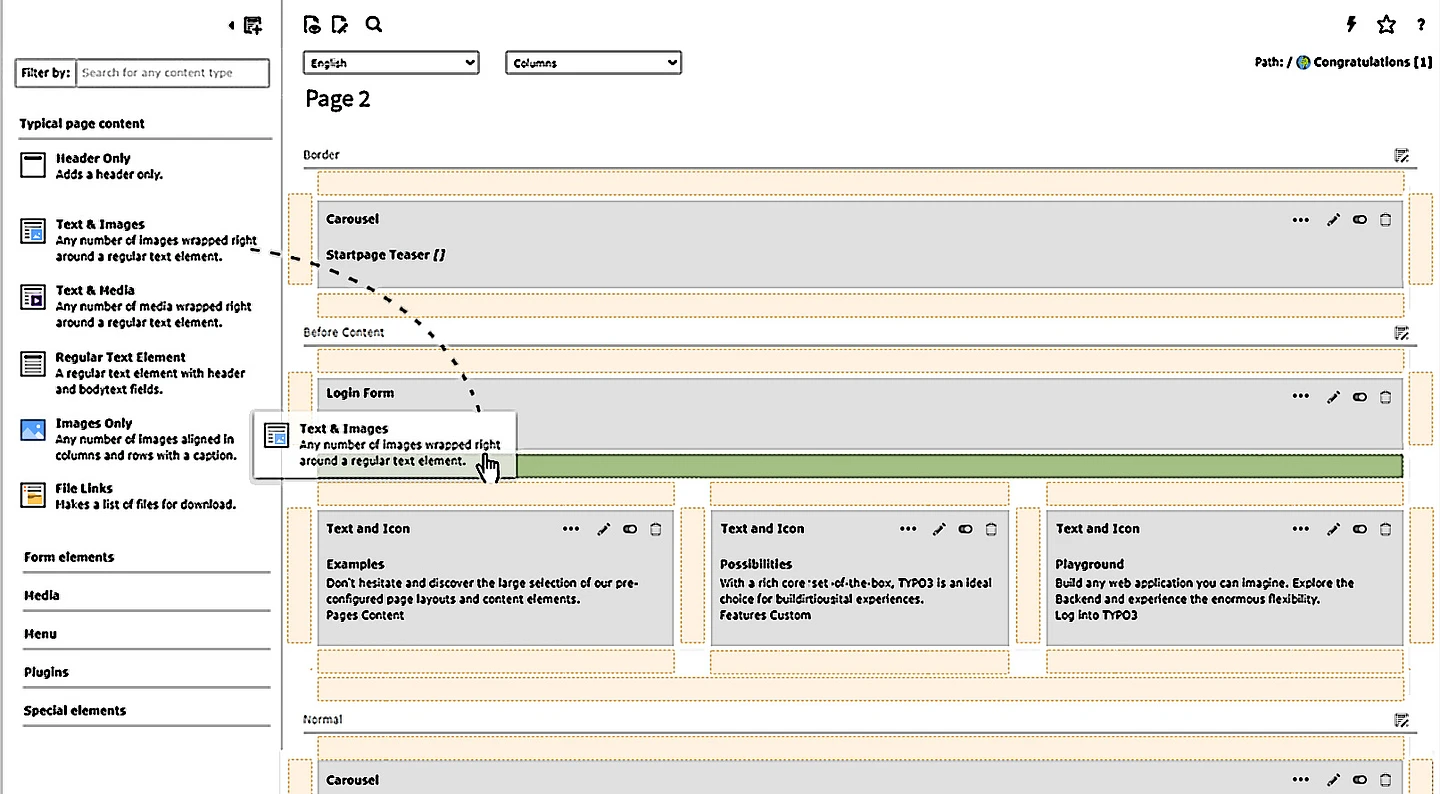Click the content type filter search field
Image resolution: width=1440 pixels, height=794 pixels.
173,73
